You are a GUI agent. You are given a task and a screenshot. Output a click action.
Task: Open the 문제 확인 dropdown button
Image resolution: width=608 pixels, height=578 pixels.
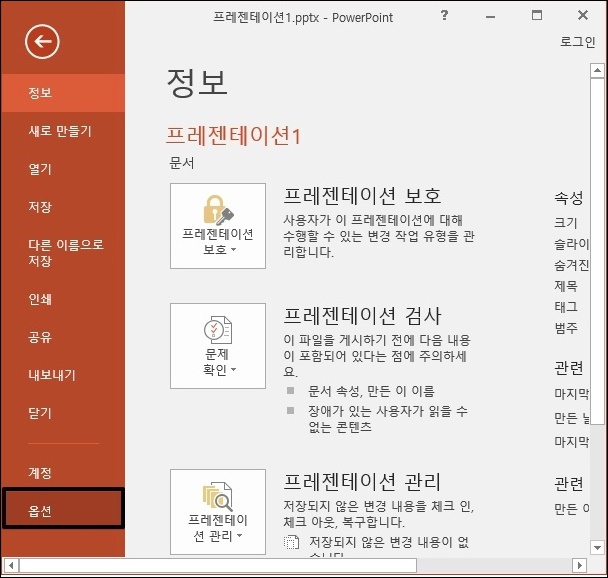tap(218, 346)
